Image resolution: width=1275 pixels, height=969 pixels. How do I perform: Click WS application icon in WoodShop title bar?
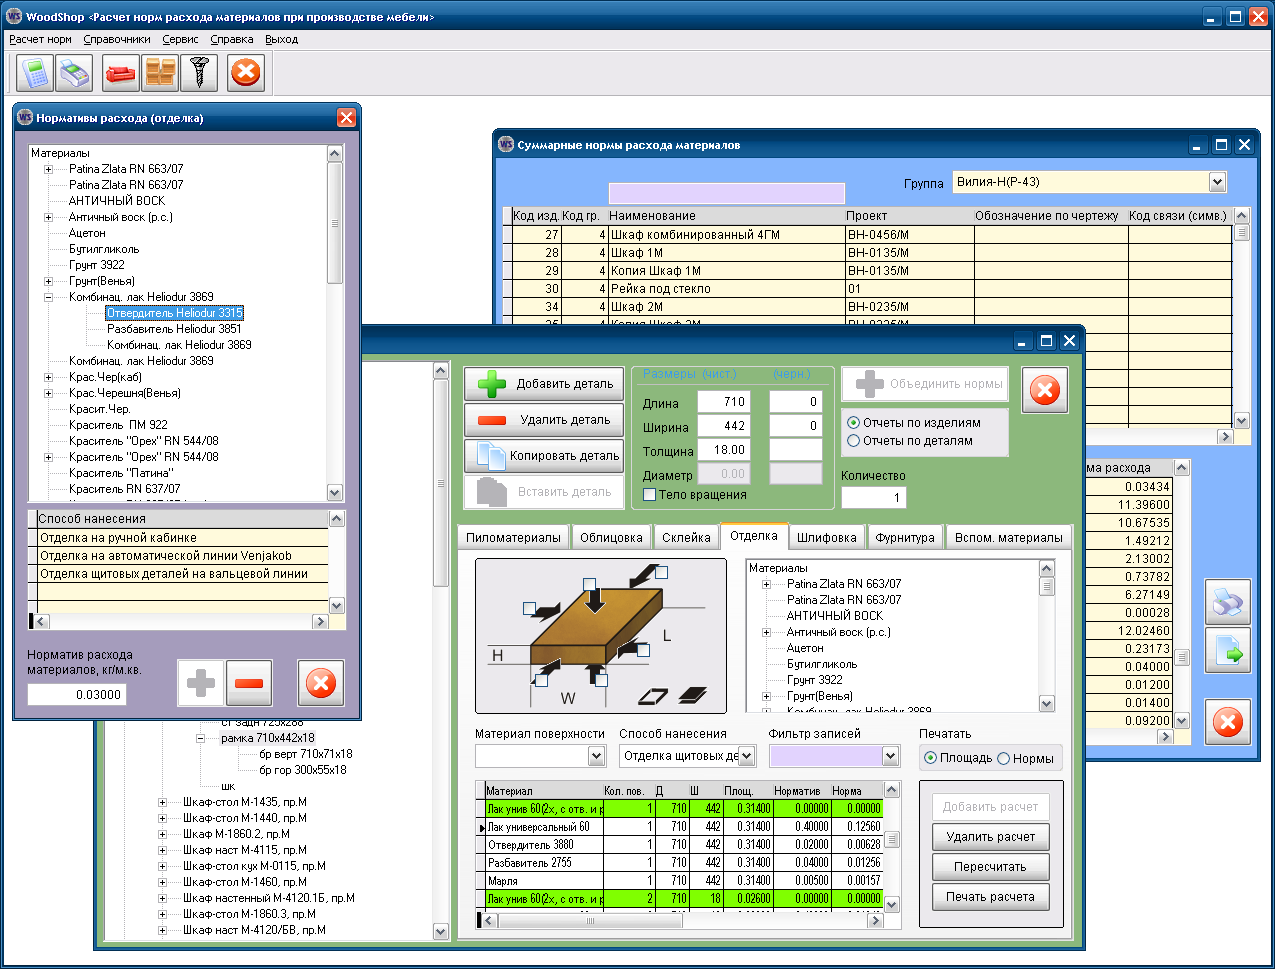[x=13, y=17]
